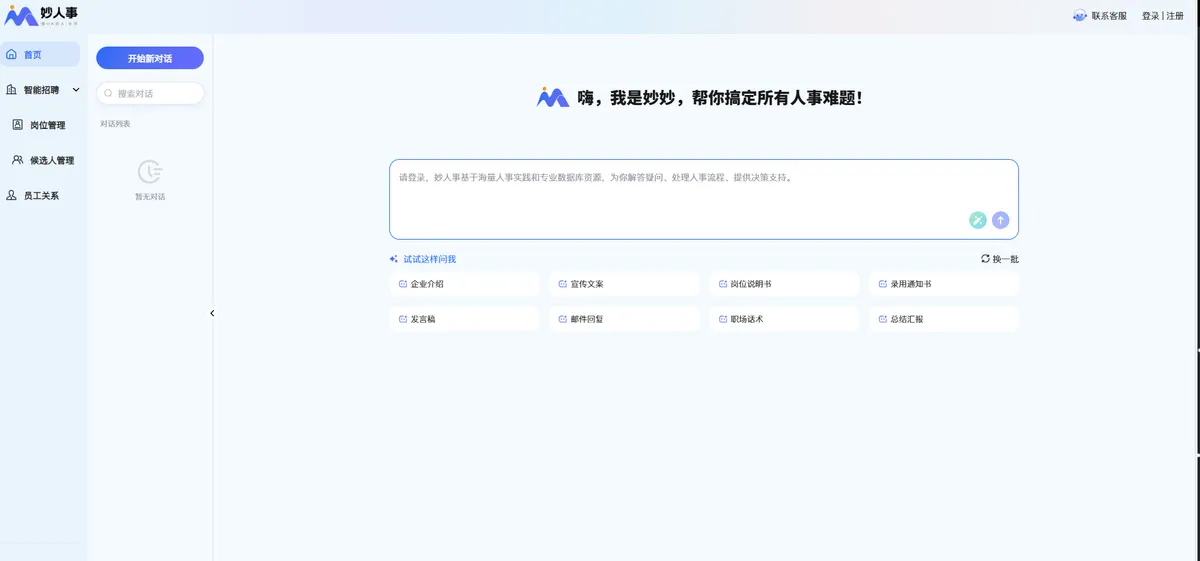Click the 注册 register link
Viewport: 1200px width, 561px height.
point(1175,16)
